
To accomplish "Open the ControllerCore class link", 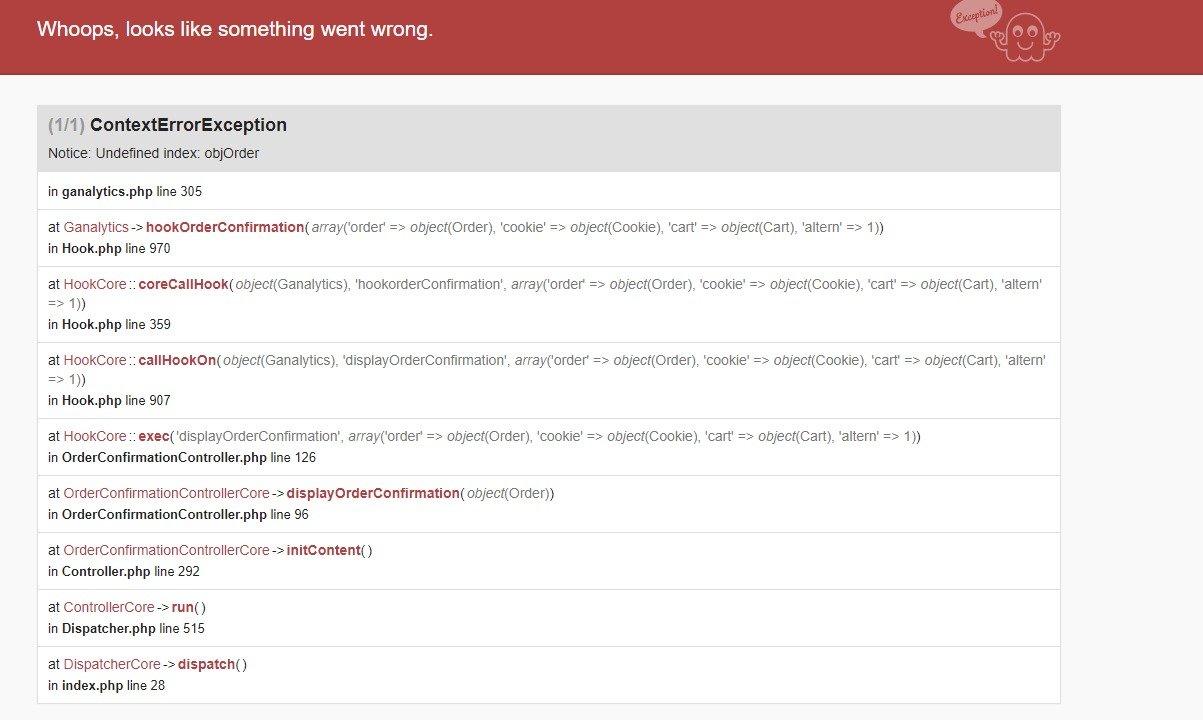I will 109,607.
